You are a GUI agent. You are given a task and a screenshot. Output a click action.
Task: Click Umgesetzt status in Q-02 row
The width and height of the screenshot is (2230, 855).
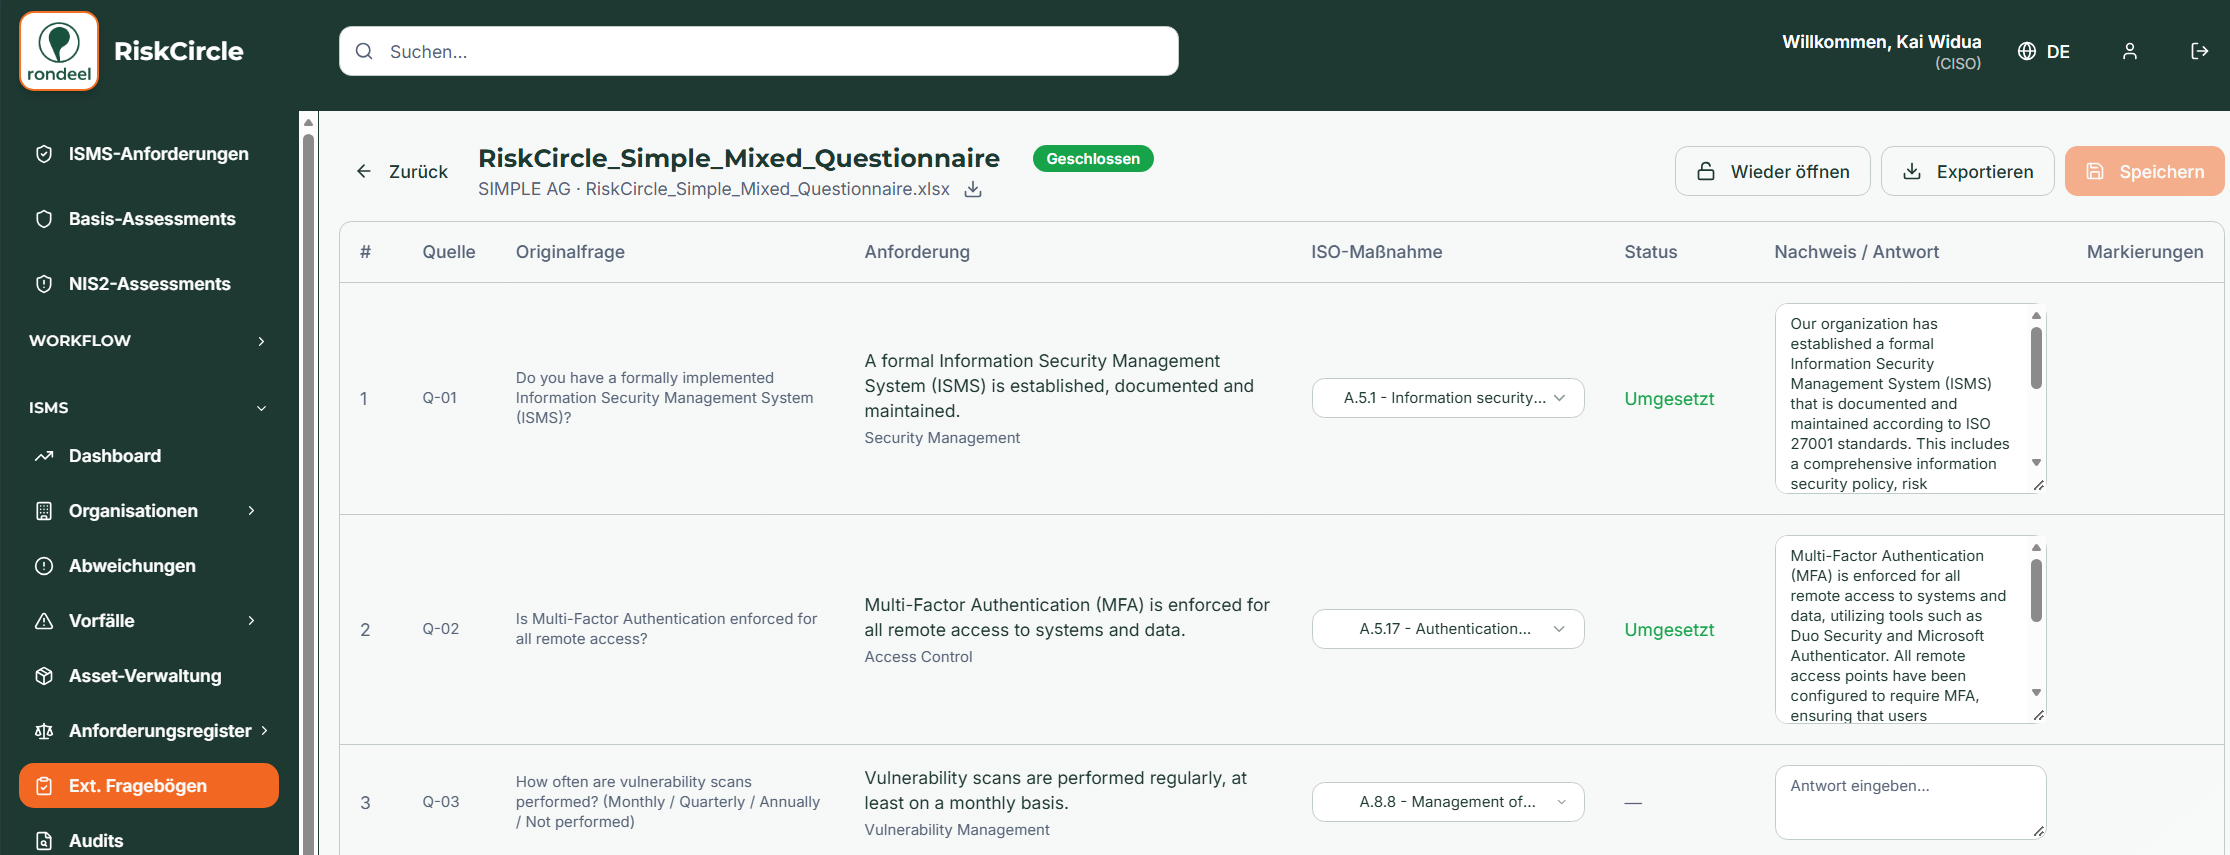[x=1669, y=629]
